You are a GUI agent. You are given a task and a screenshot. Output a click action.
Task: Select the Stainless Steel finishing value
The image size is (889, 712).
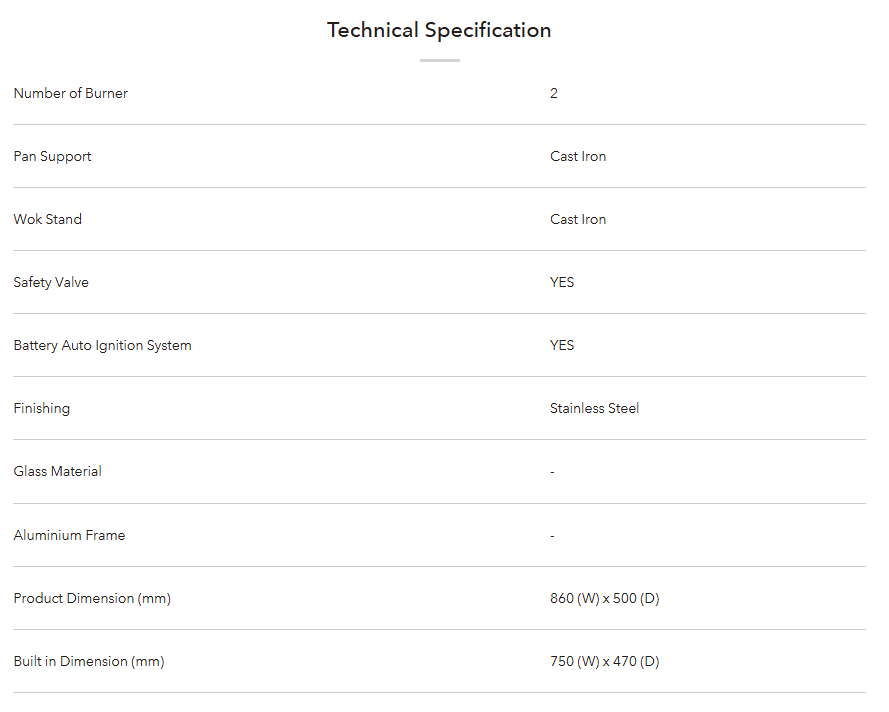click(594, 408)
